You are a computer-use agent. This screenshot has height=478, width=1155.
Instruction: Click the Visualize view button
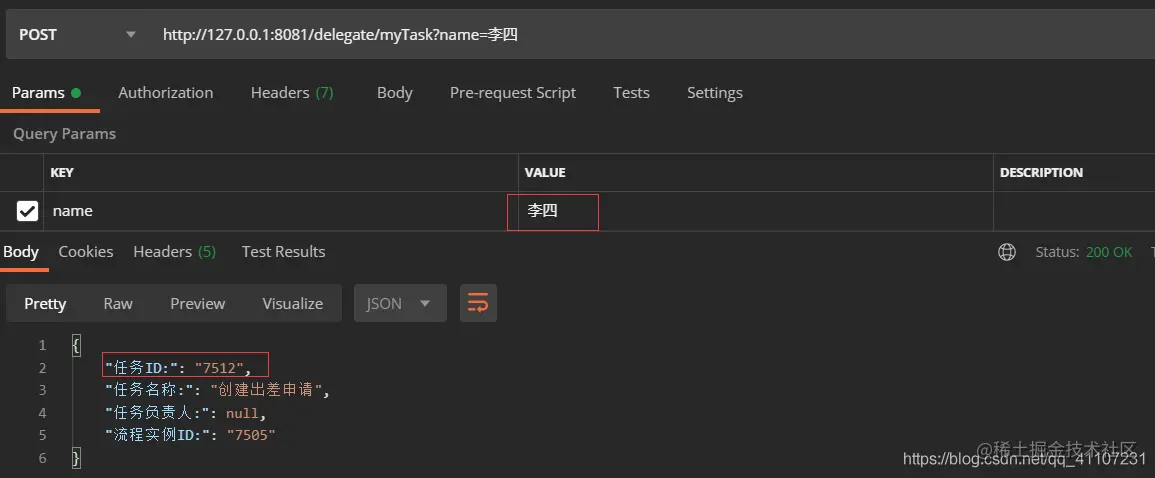(292, 303)
